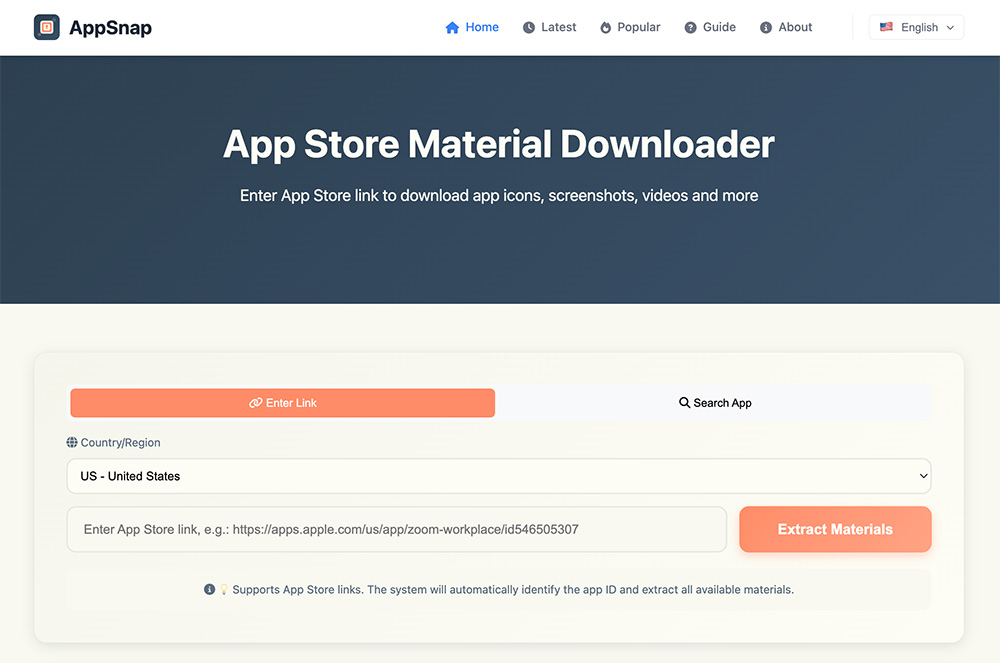Open the About link
1000x663 pixels.
786,27
